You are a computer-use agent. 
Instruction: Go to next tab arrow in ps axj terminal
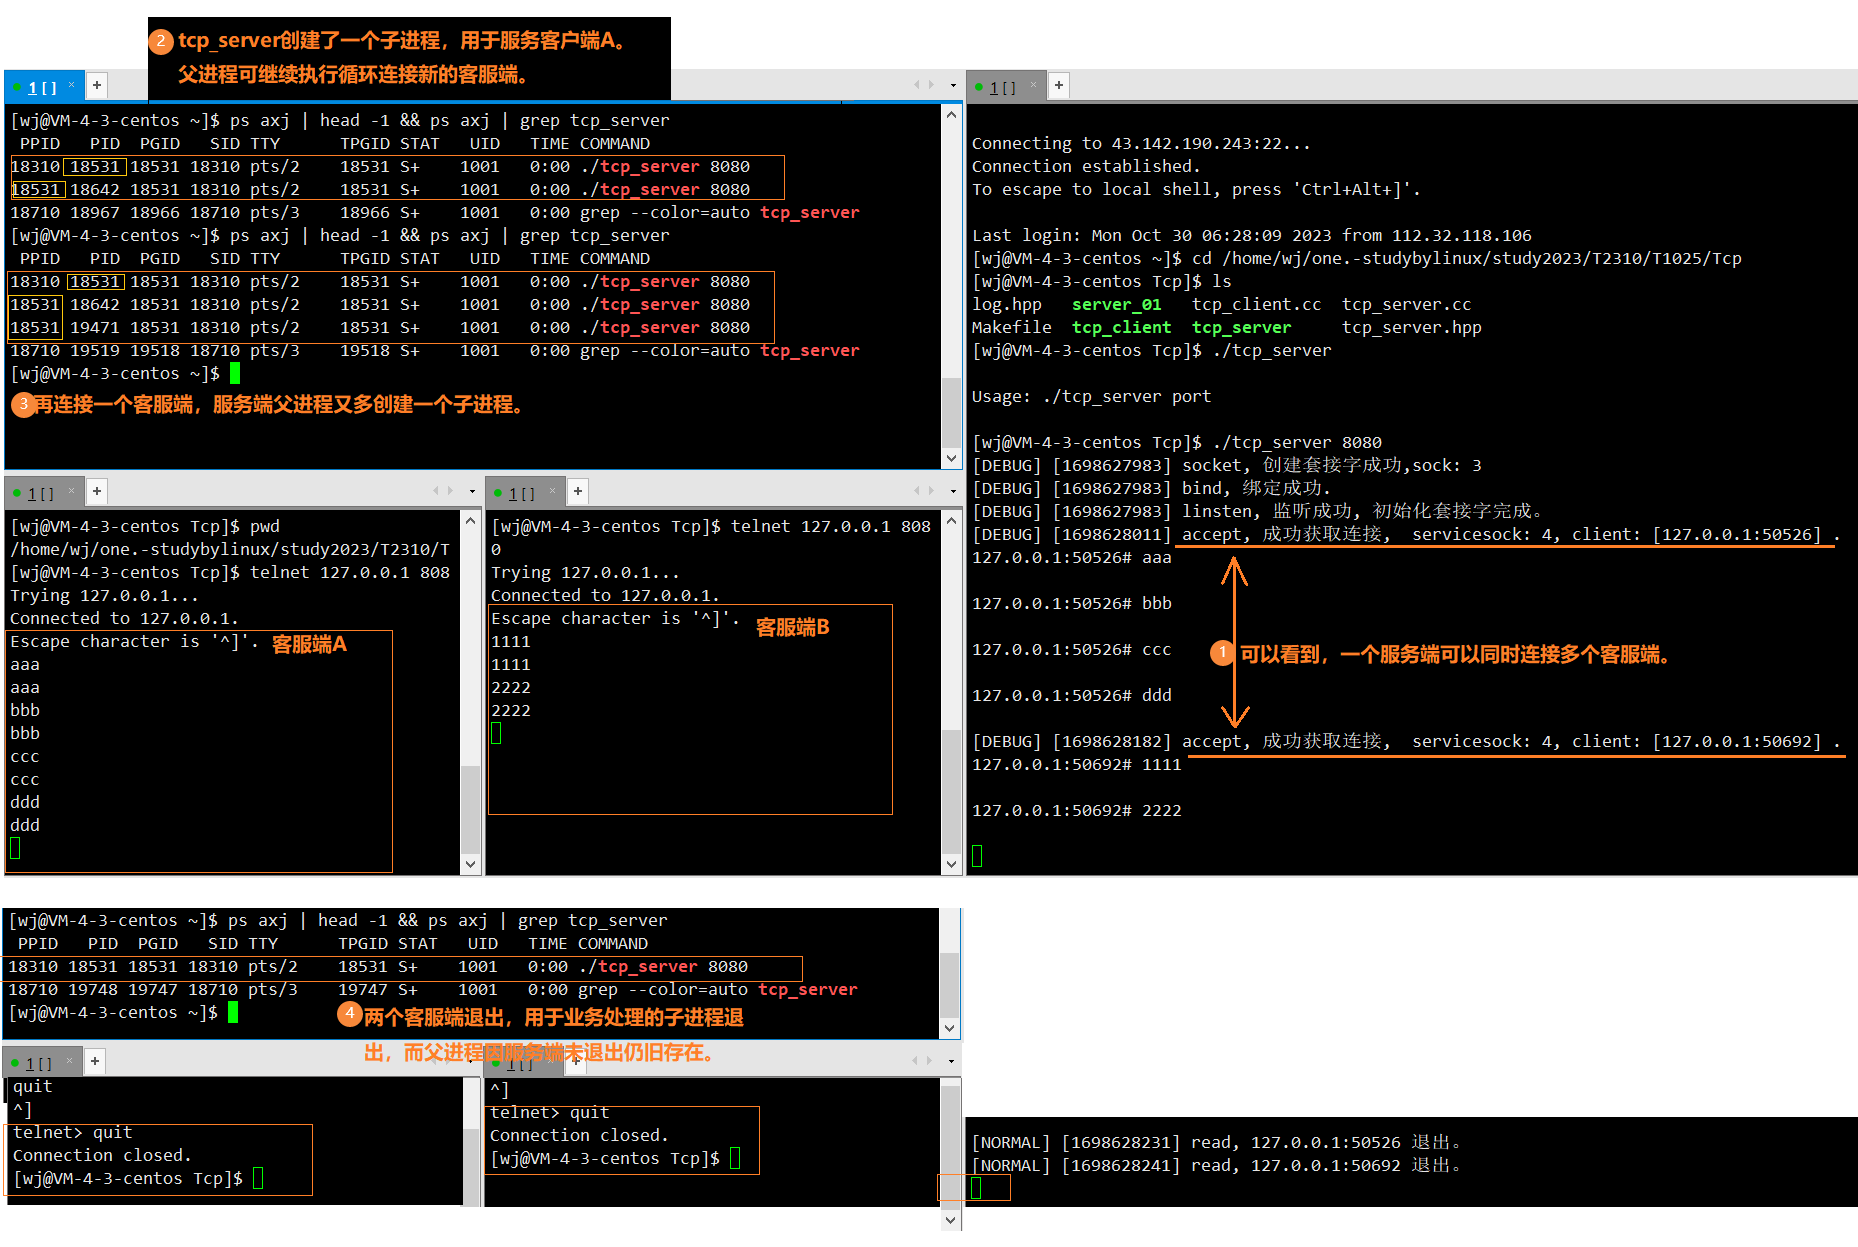(932, 85)
